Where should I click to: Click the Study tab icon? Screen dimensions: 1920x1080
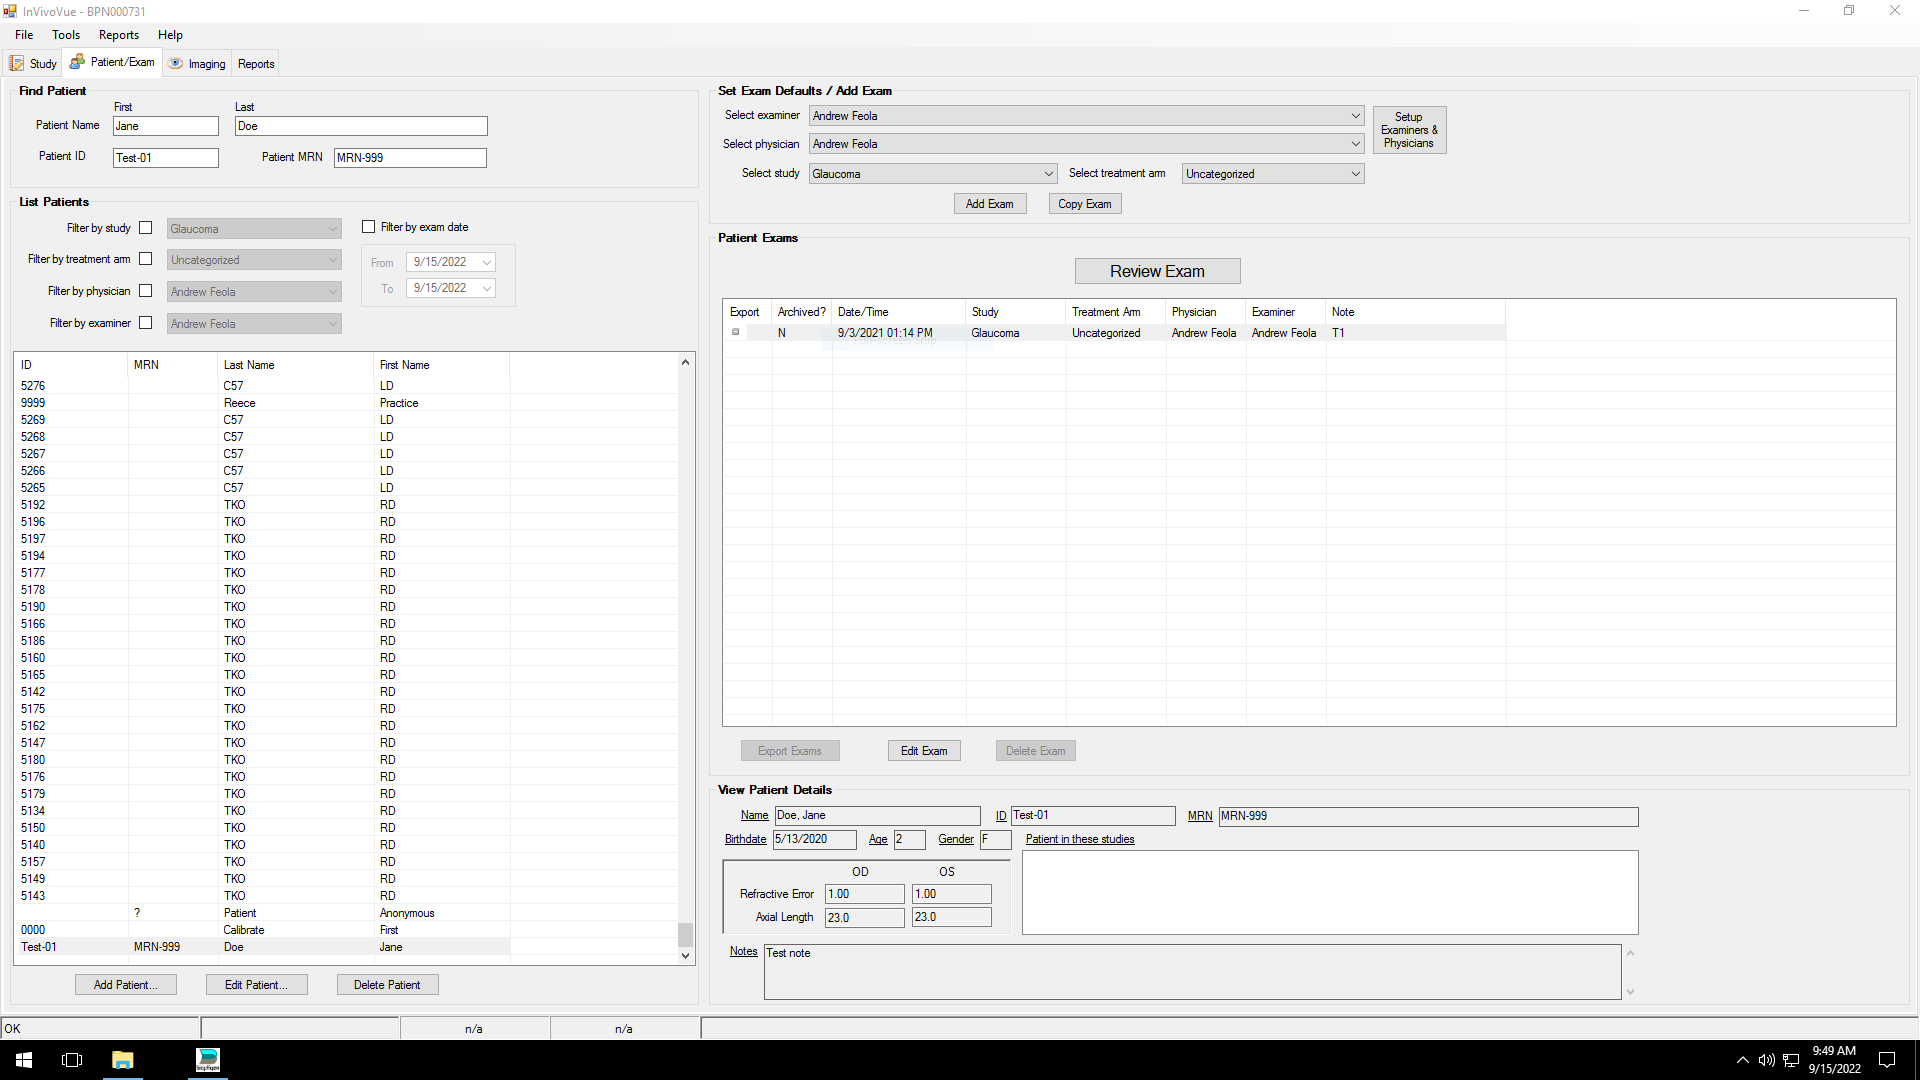[17, 64]
